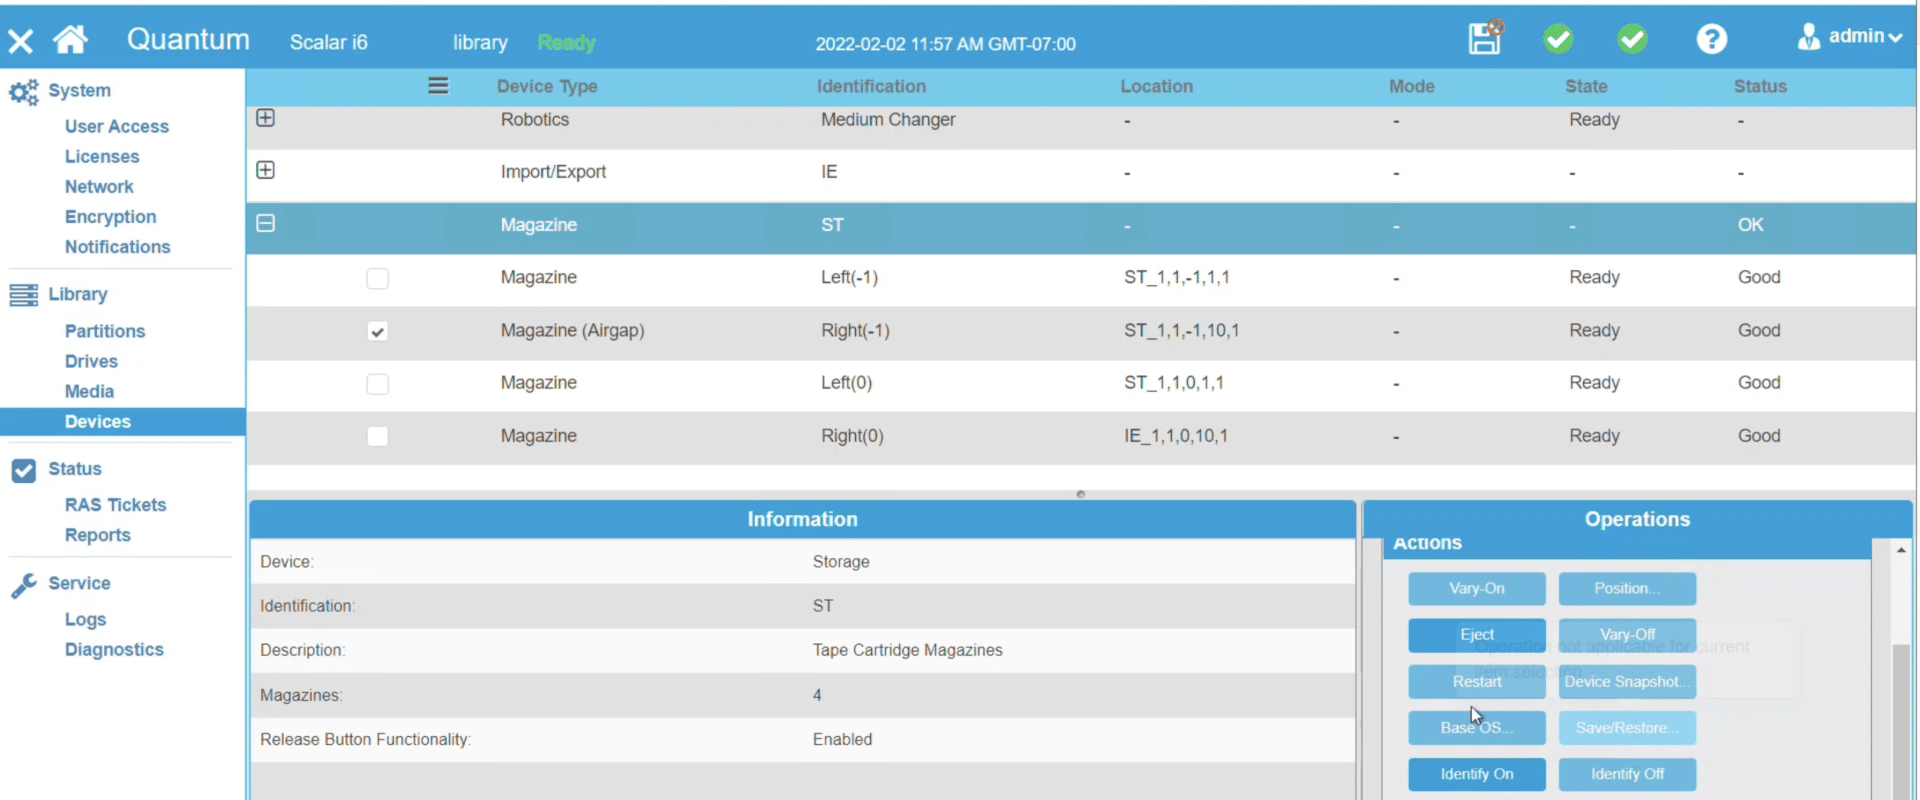Click the Identify Off button
This screenshot has height=800, width=1920.
pos(1627,774)
